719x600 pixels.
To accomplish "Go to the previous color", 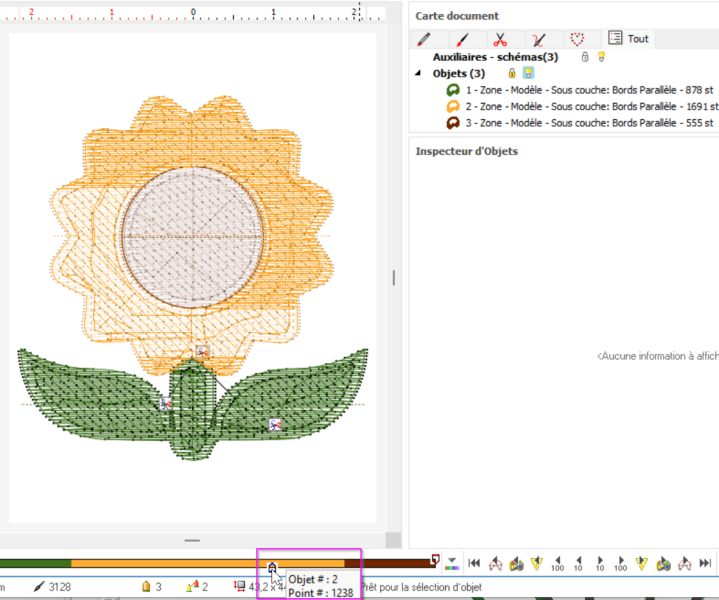I will point(516,563).
